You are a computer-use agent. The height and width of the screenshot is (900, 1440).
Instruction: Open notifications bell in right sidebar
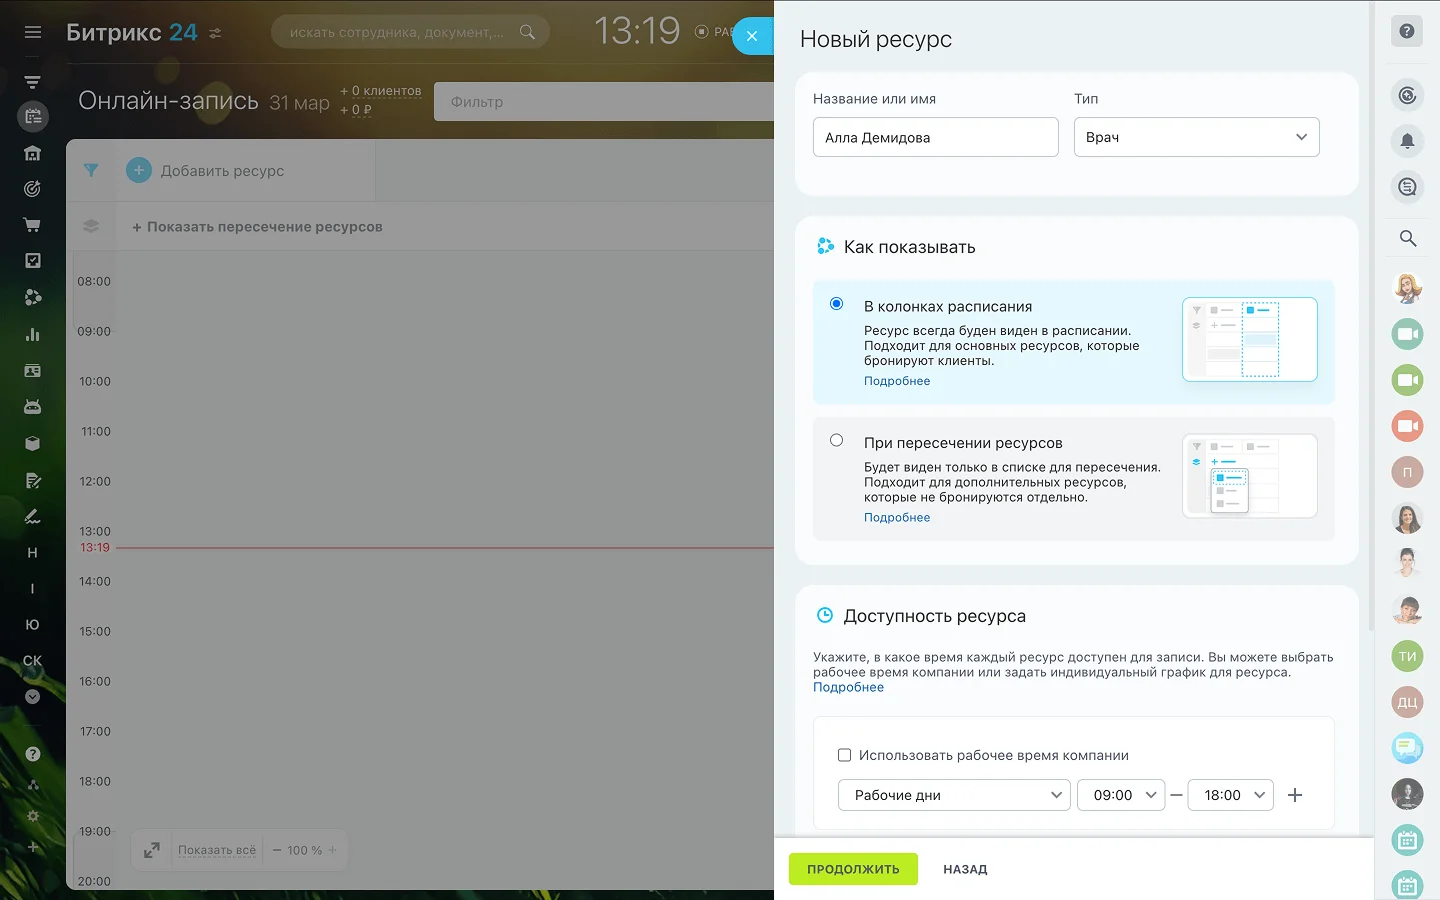click(1407, 141)
